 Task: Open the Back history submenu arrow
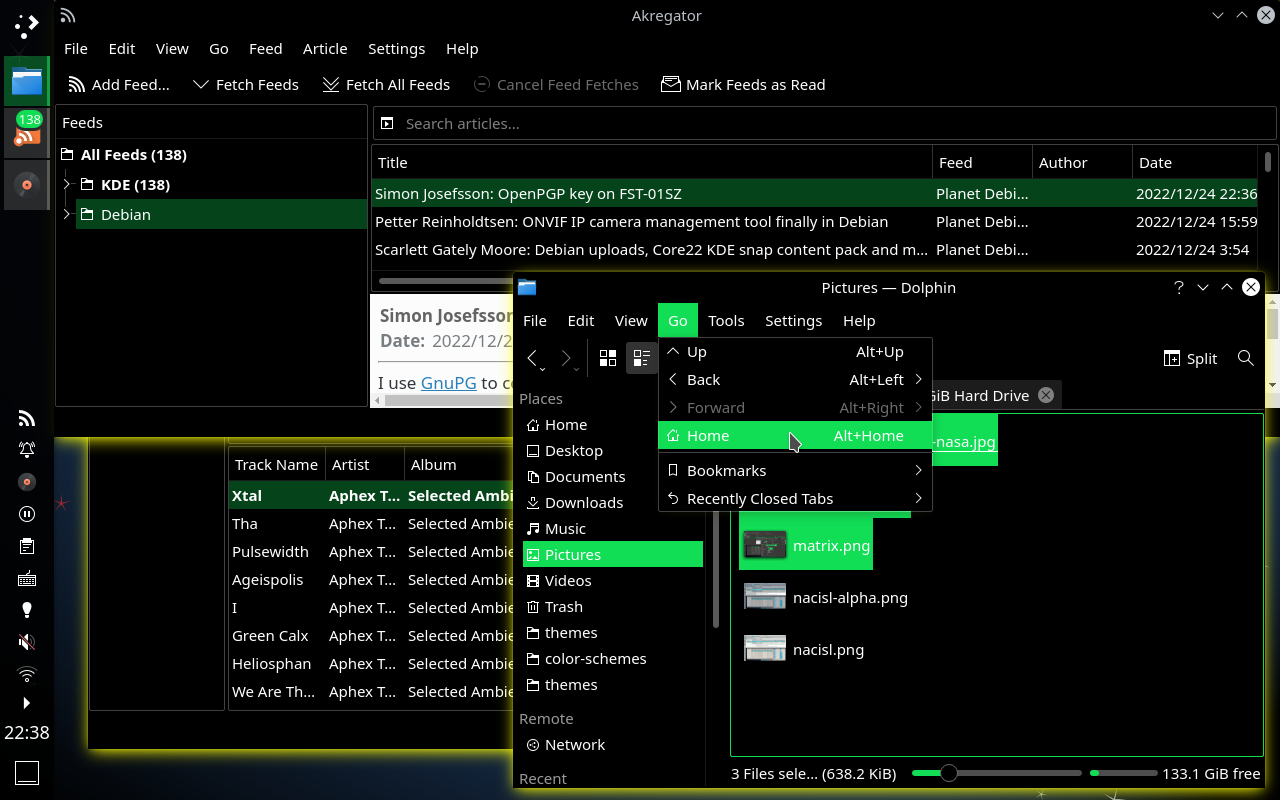coord(918,380)
